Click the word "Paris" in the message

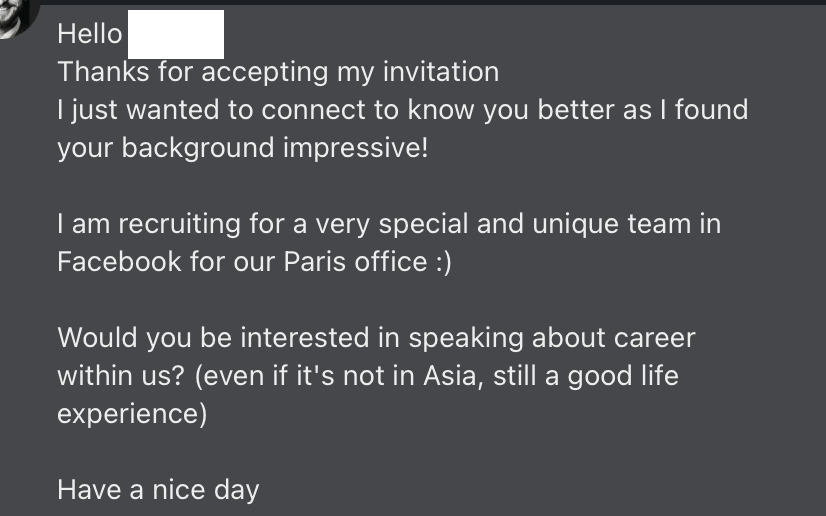click(x=314, y=262)
